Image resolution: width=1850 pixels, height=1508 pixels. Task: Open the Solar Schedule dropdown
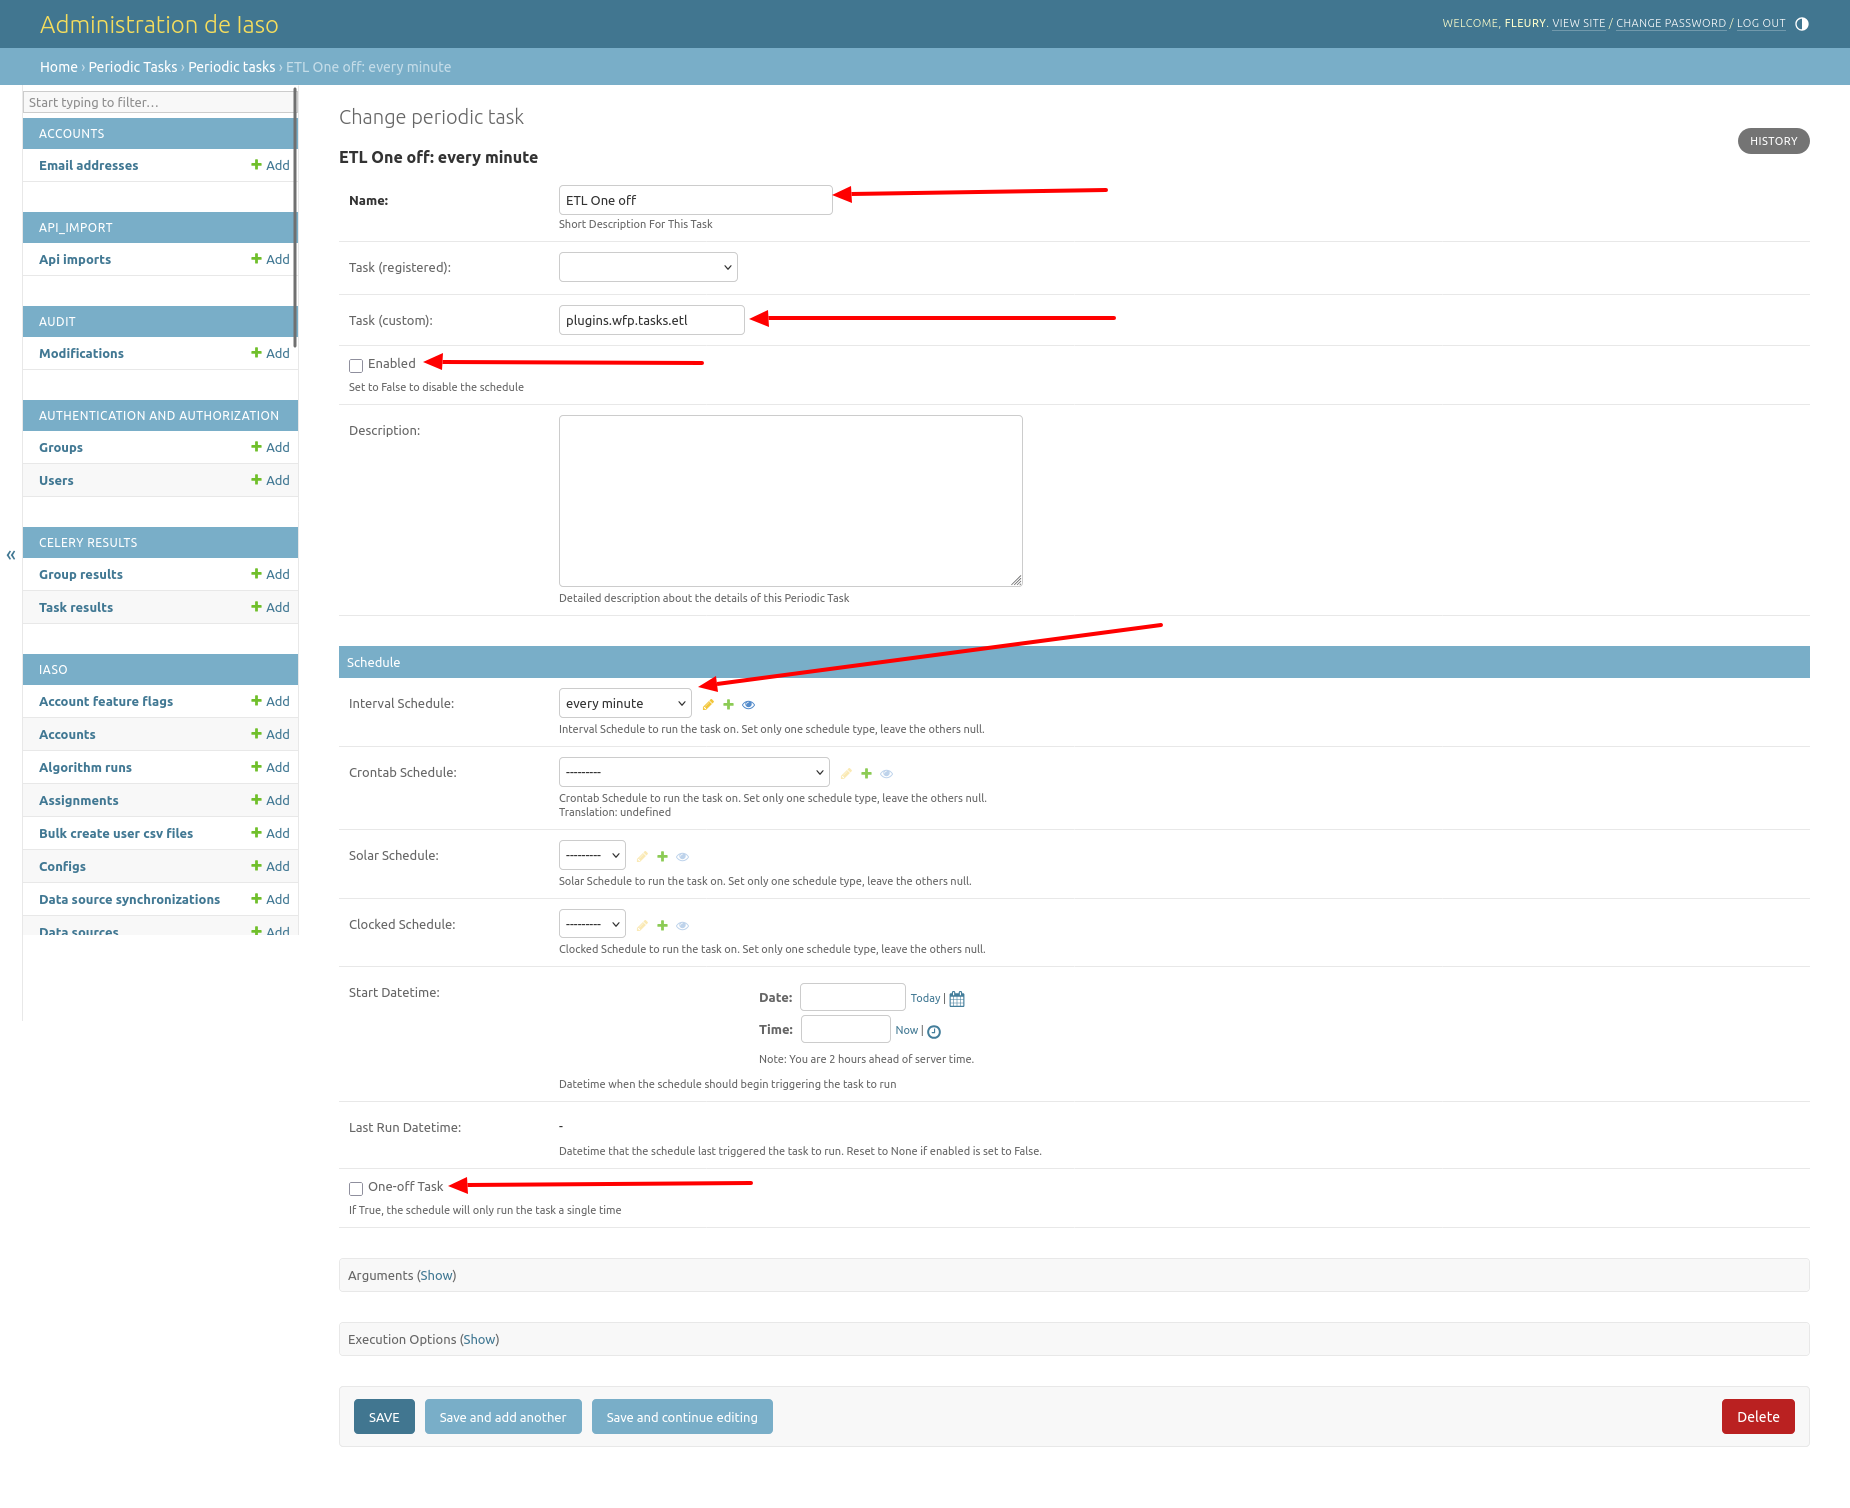coord(592,855)
